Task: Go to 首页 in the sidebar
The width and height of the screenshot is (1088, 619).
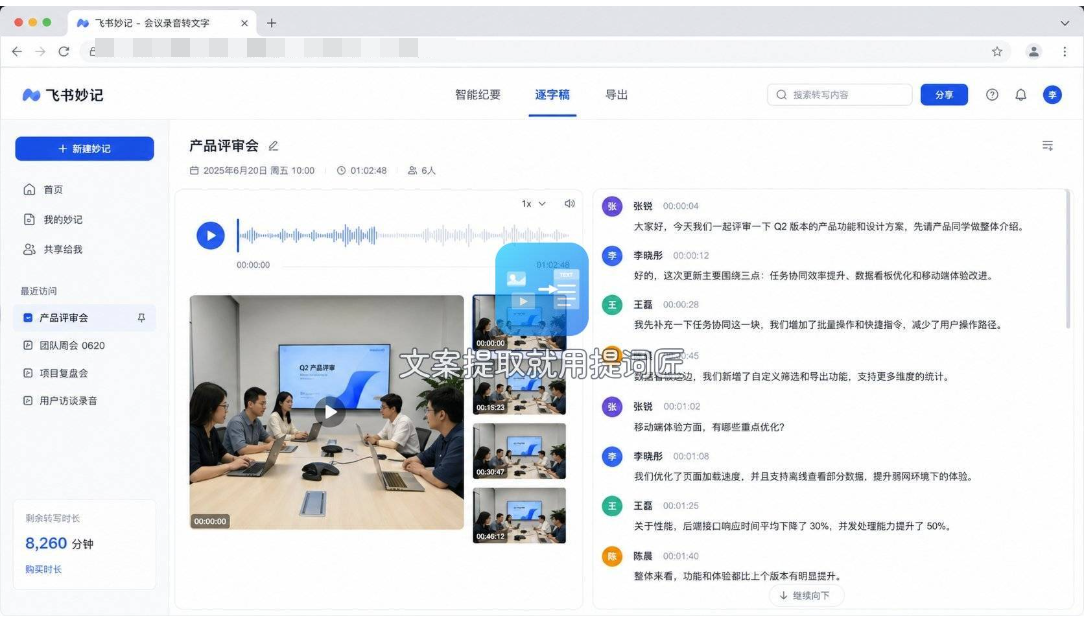Action: [43, 189]
